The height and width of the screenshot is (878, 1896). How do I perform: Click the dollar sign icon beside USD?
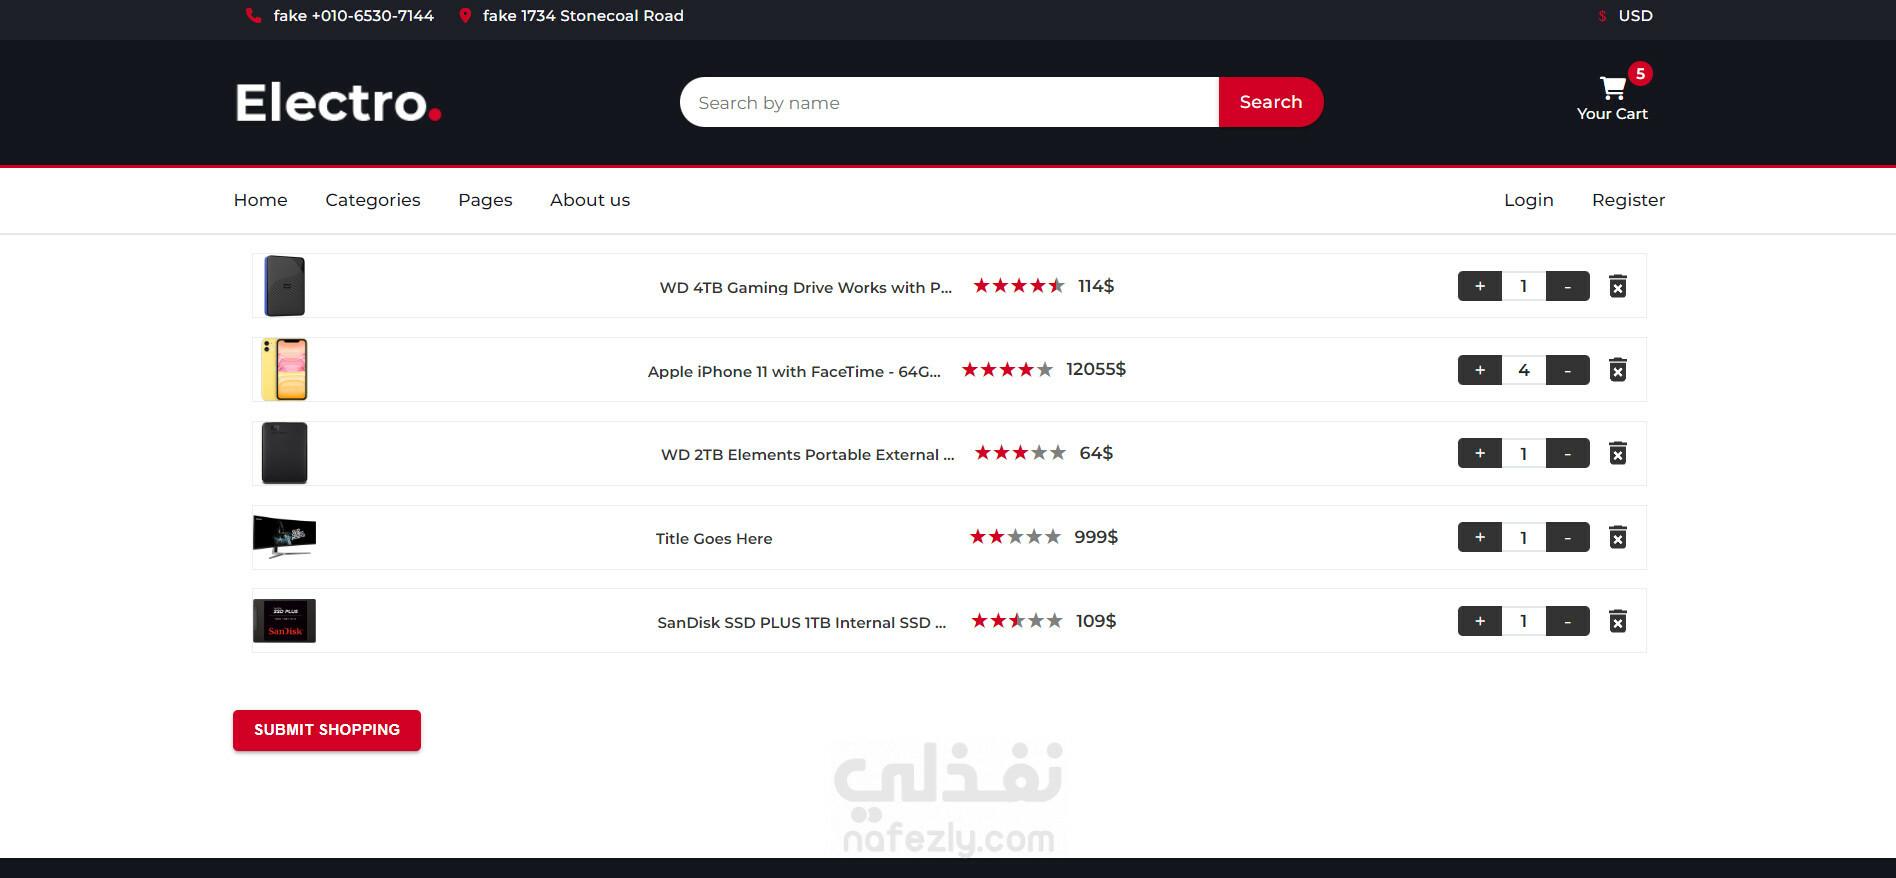[x=1602, y=16]
